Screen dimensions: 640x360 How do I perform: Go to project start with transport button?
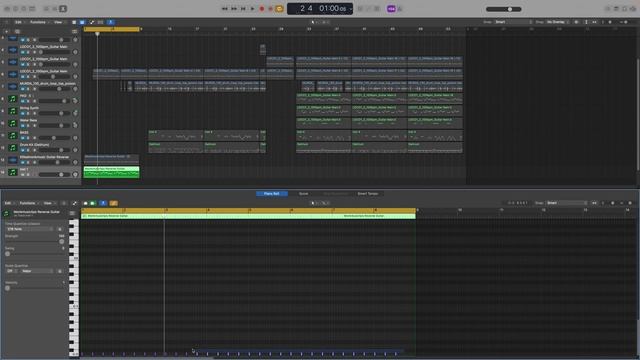point(243,9)
